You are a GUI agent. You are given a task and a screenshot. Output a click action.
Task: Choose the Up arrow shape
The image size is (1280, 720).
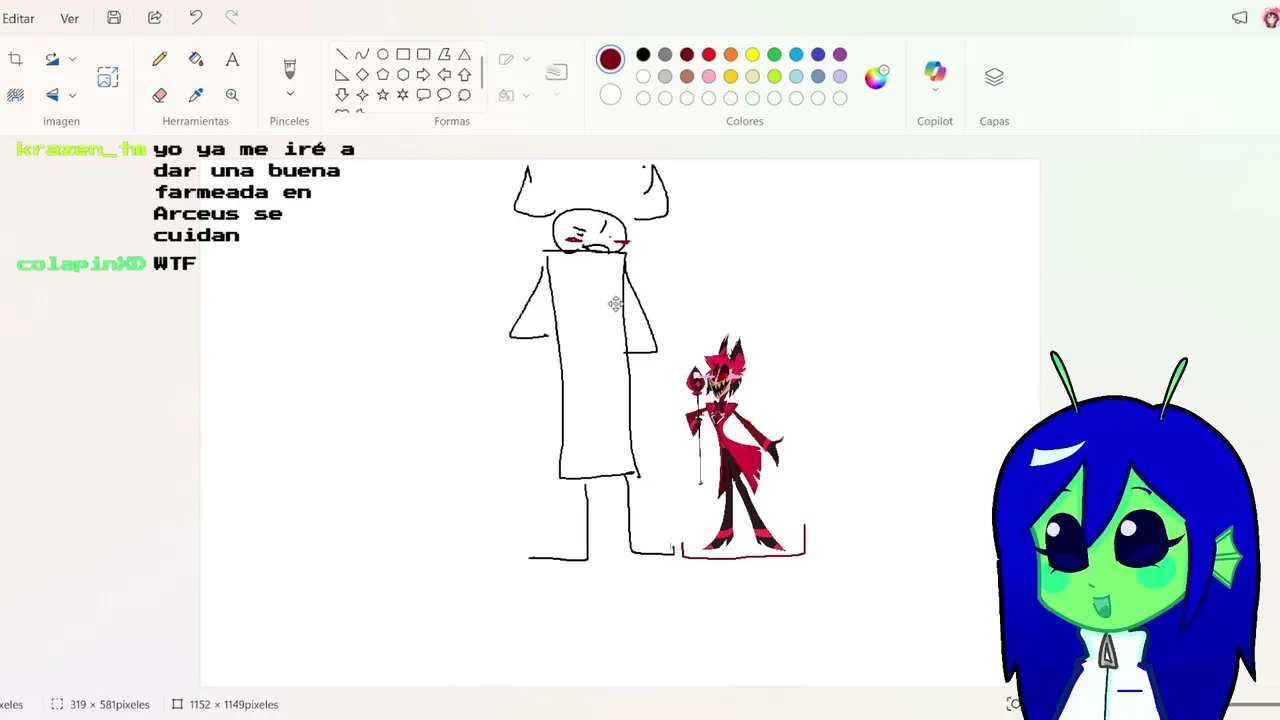(464, 75)
